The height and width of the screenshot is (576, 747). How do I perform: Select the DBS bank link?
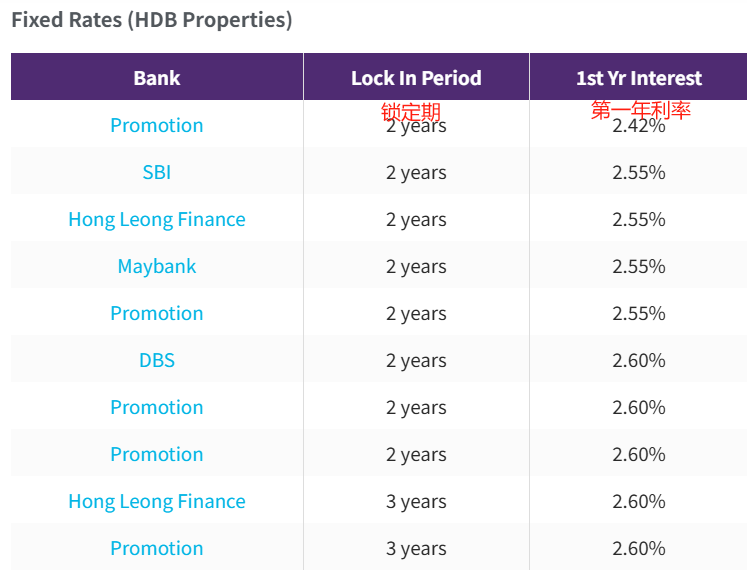coord(156,360)
